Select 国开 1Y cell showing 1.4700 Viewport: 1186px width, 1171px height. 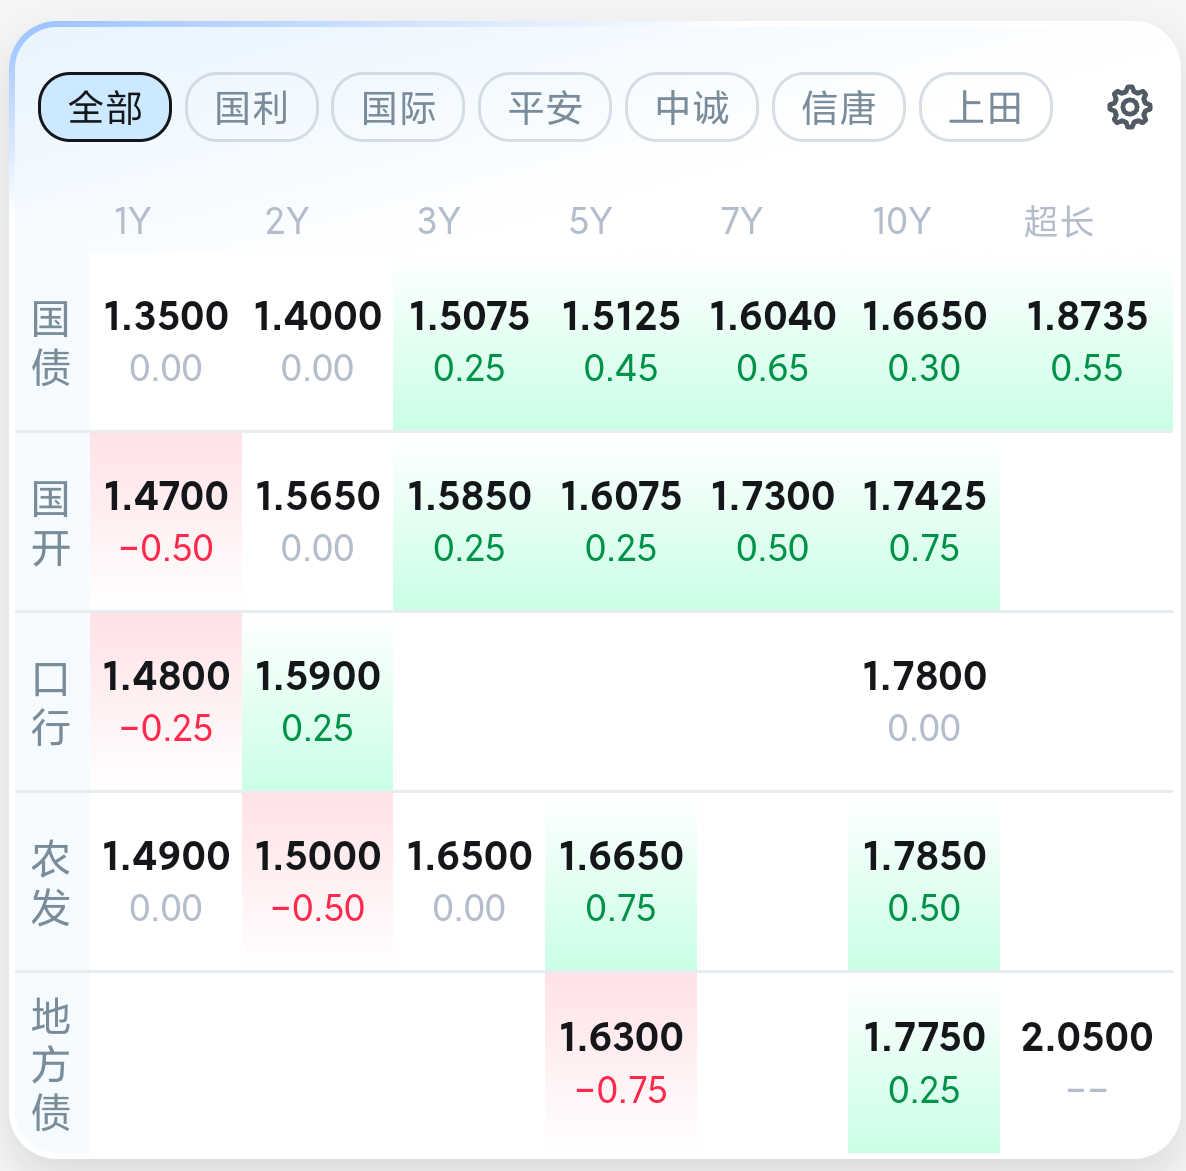pos(166,522)
